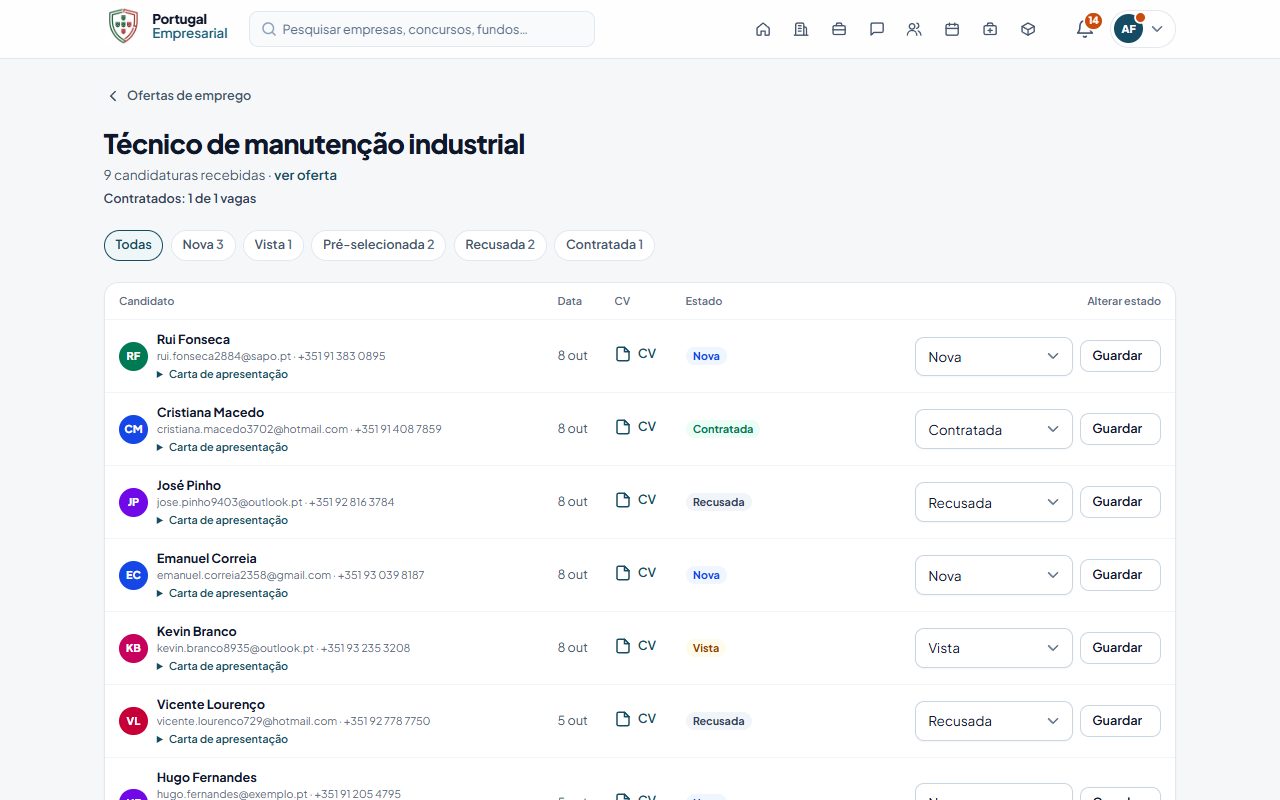Go back to Ofertas de emprego
The height and width of the screenshot is (800, 1280).
pyautogui.click(x=179, y=96)
